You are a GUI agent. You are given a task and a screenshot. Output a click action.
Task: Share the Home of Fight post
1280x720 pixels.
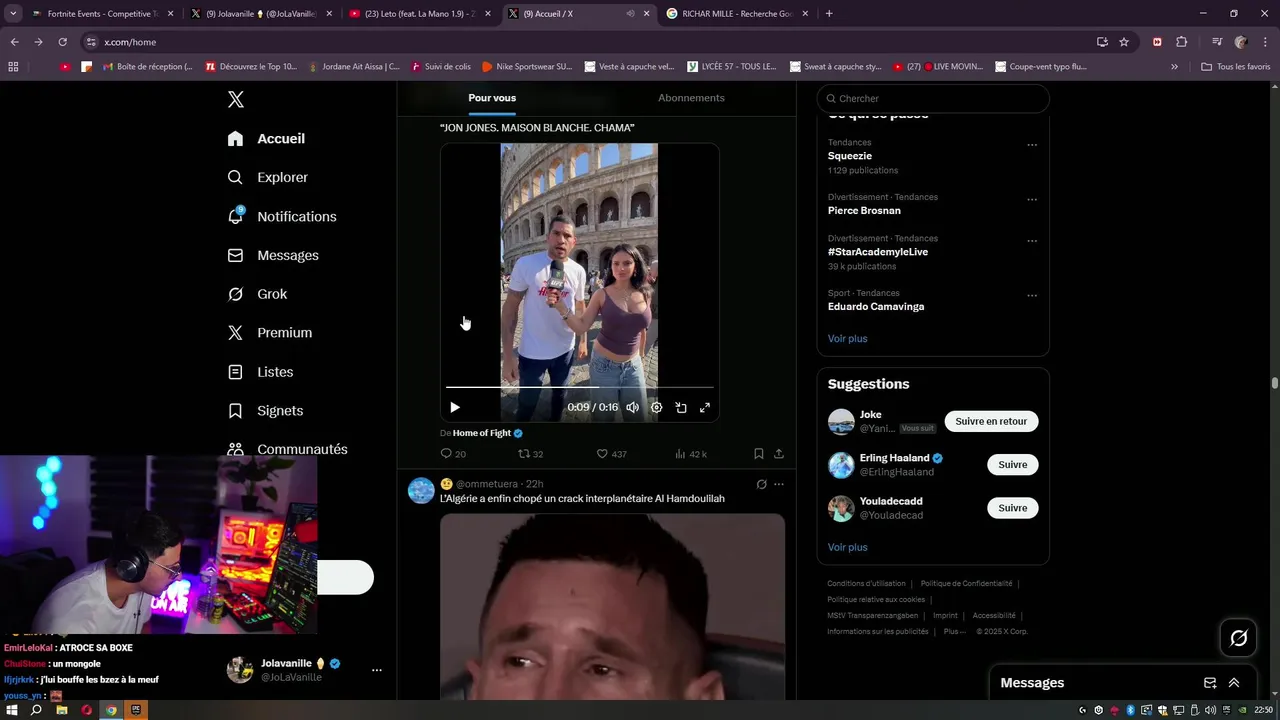click(779, 454)
